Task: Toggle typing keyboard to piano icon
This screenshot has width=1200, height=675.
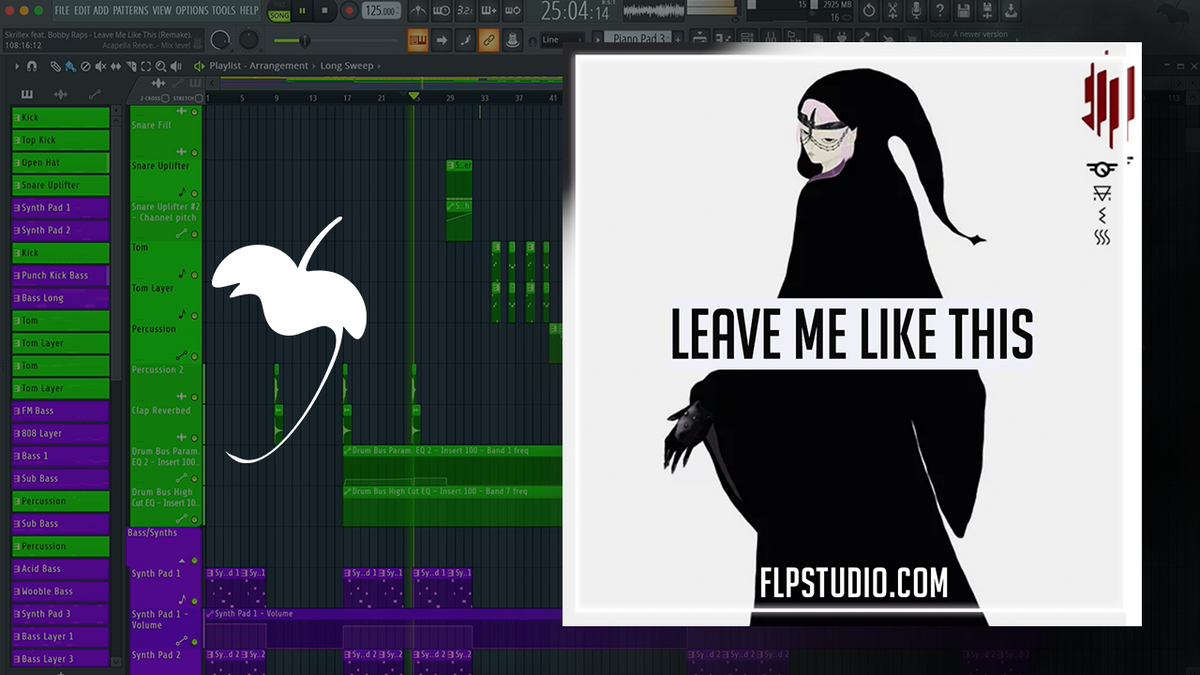Action: click(417, 40)
